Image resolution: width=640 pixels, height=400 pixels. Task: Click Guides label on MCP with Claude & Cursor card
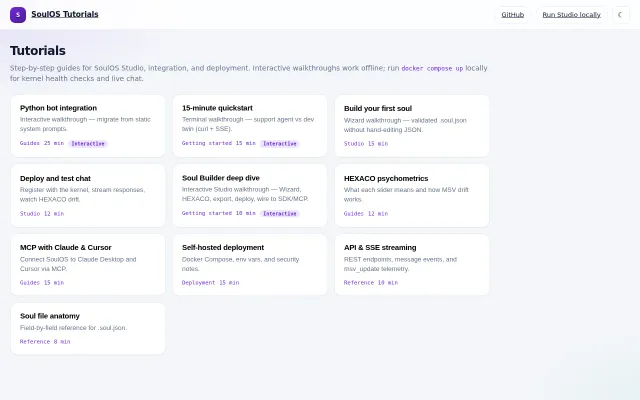tap(30, 282)
